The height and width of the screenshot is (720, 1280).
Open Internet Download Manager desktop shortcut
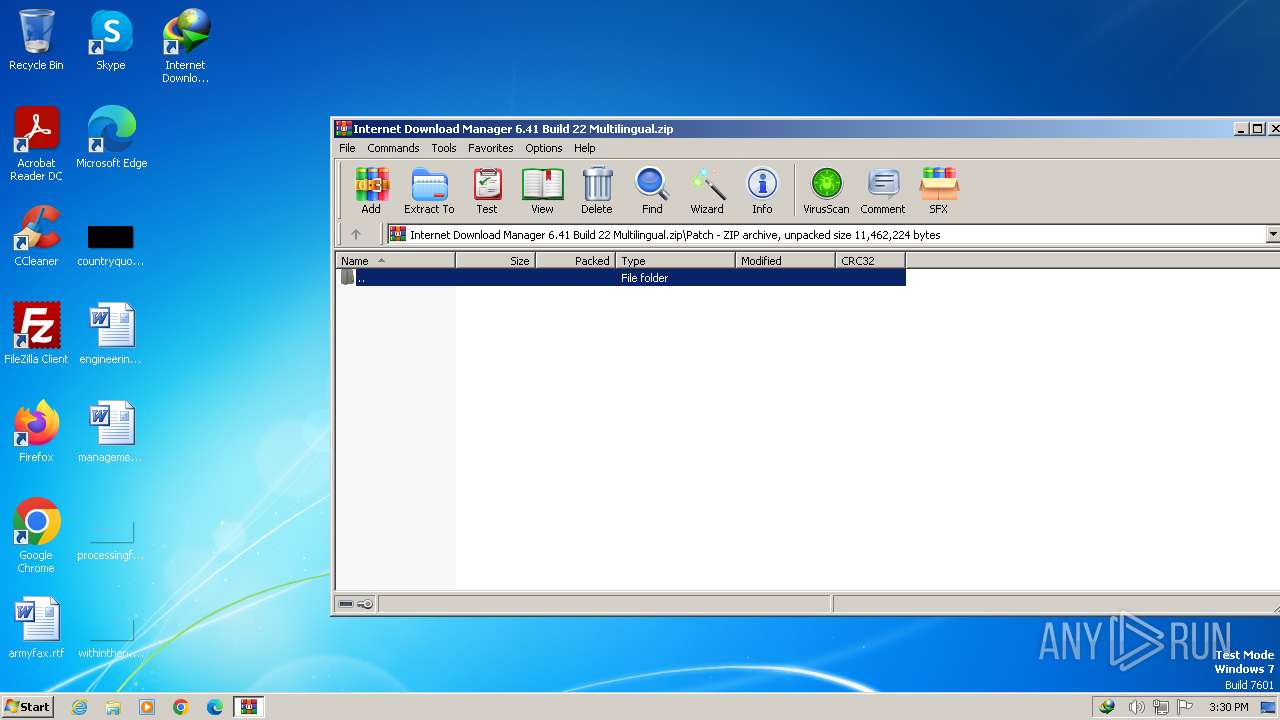point(185,46)
